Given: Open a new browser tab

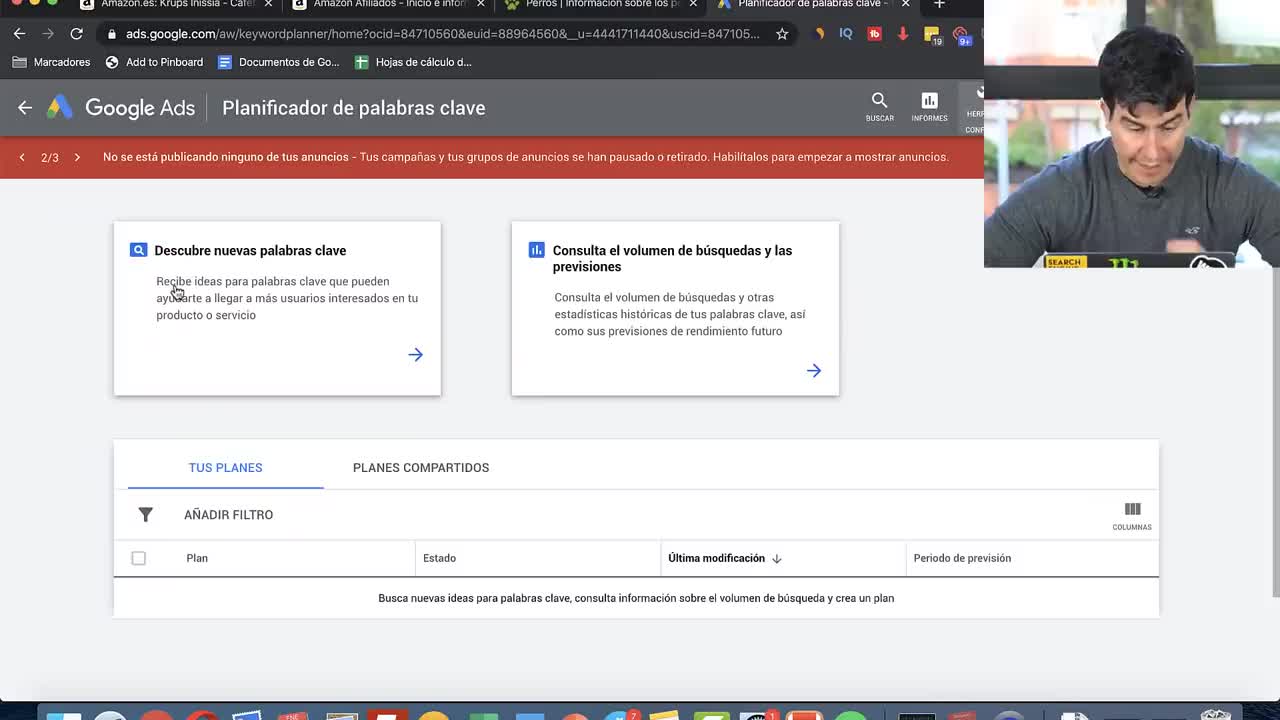Looking at the screenshot, I should (939, 4).
